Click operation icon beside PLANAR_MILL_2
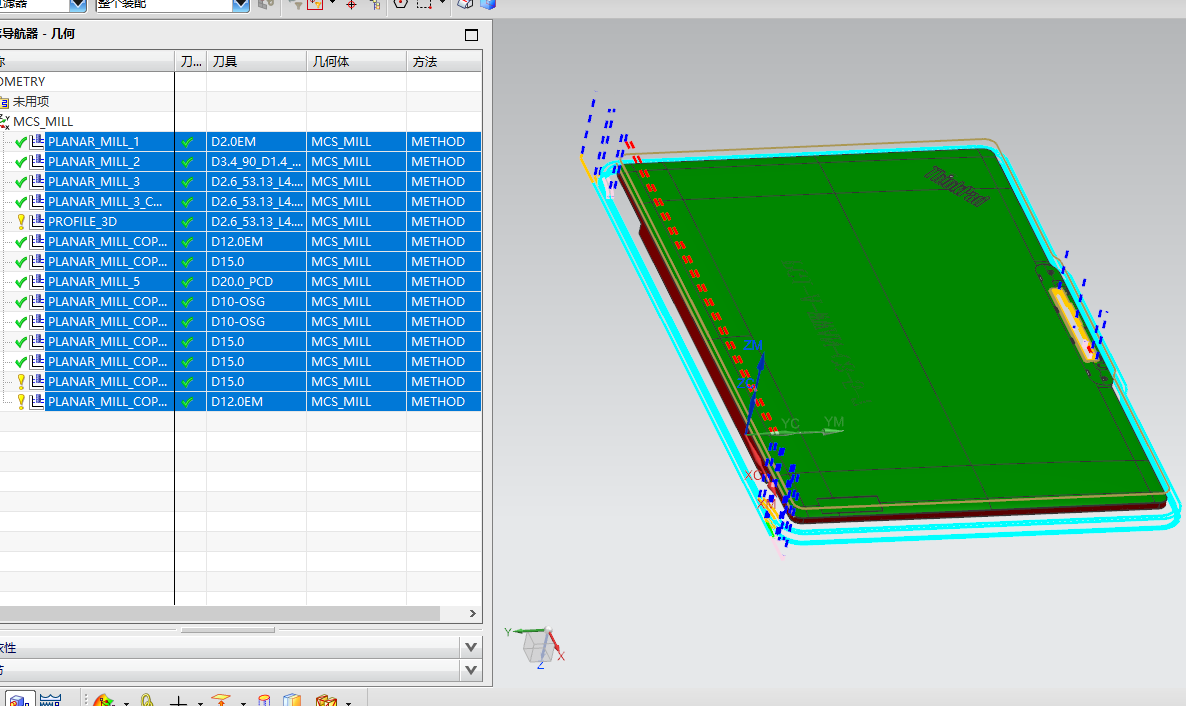Image resolution: width=1186 pixels, height=706 pixels. [36, 161]
